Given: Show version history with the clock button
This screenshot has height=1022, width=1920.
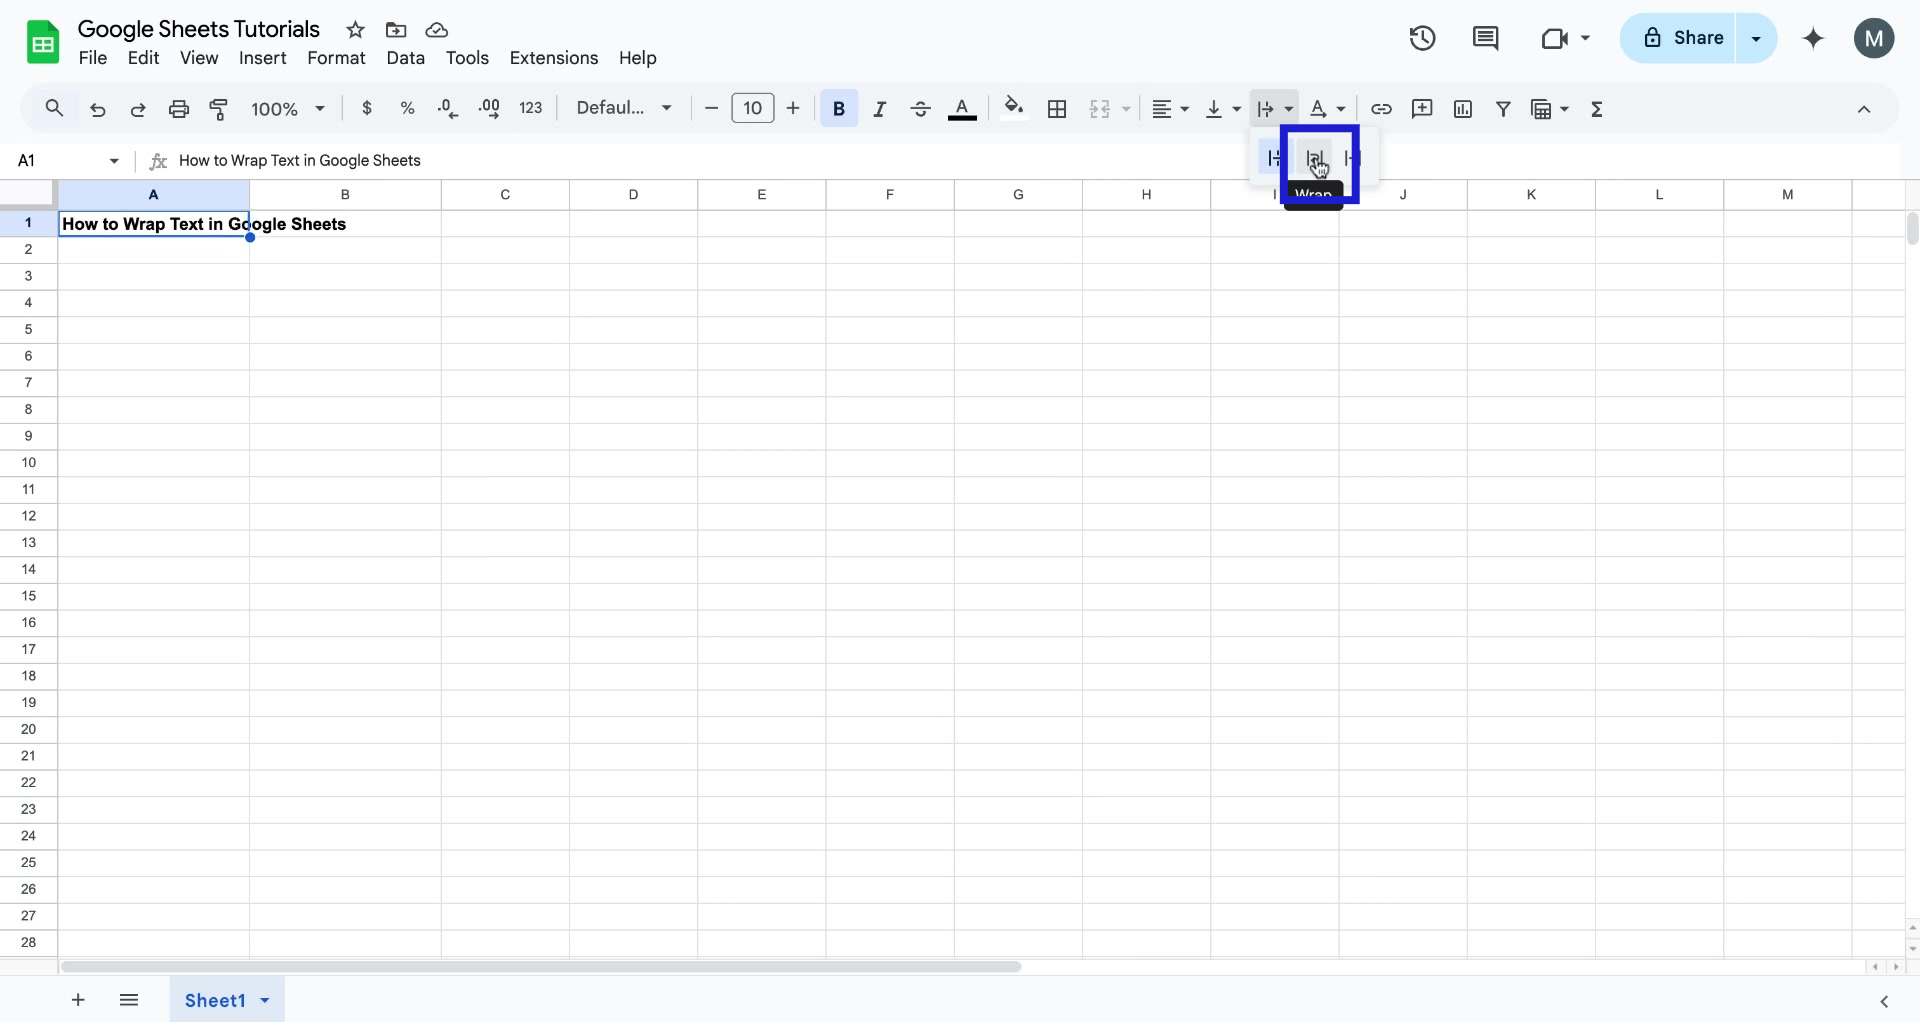Looking at the screenshot, I should [1421, 37].
